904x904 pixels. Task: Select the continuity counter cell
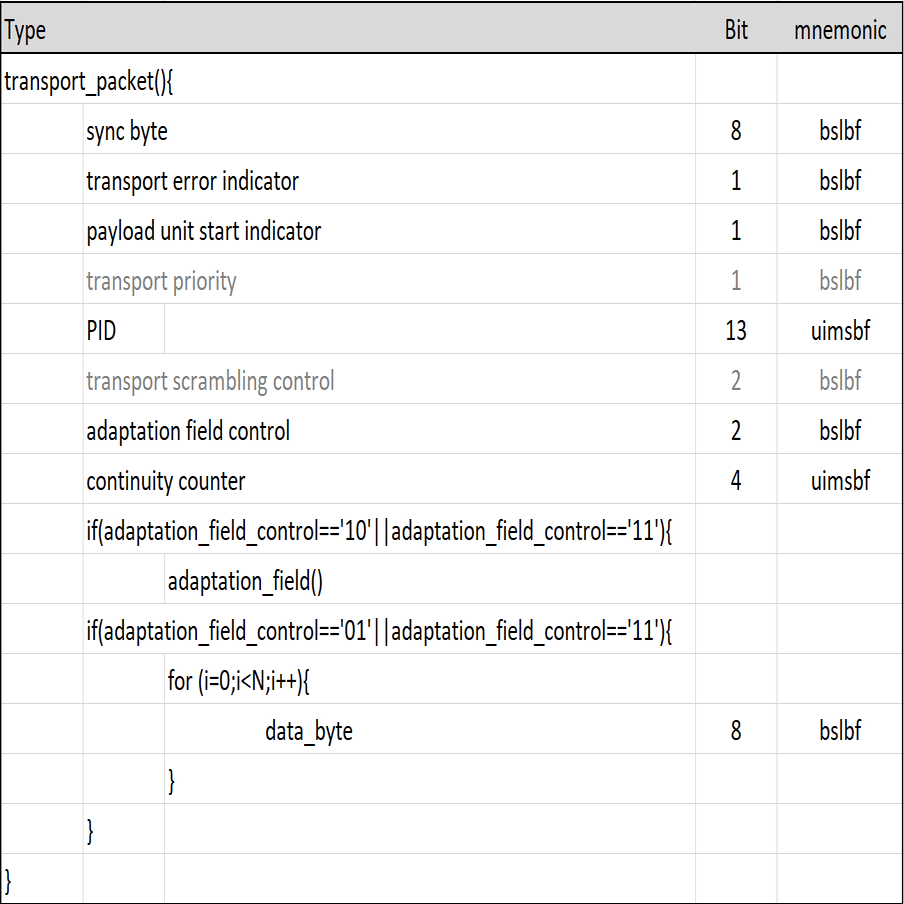(166, 481)
